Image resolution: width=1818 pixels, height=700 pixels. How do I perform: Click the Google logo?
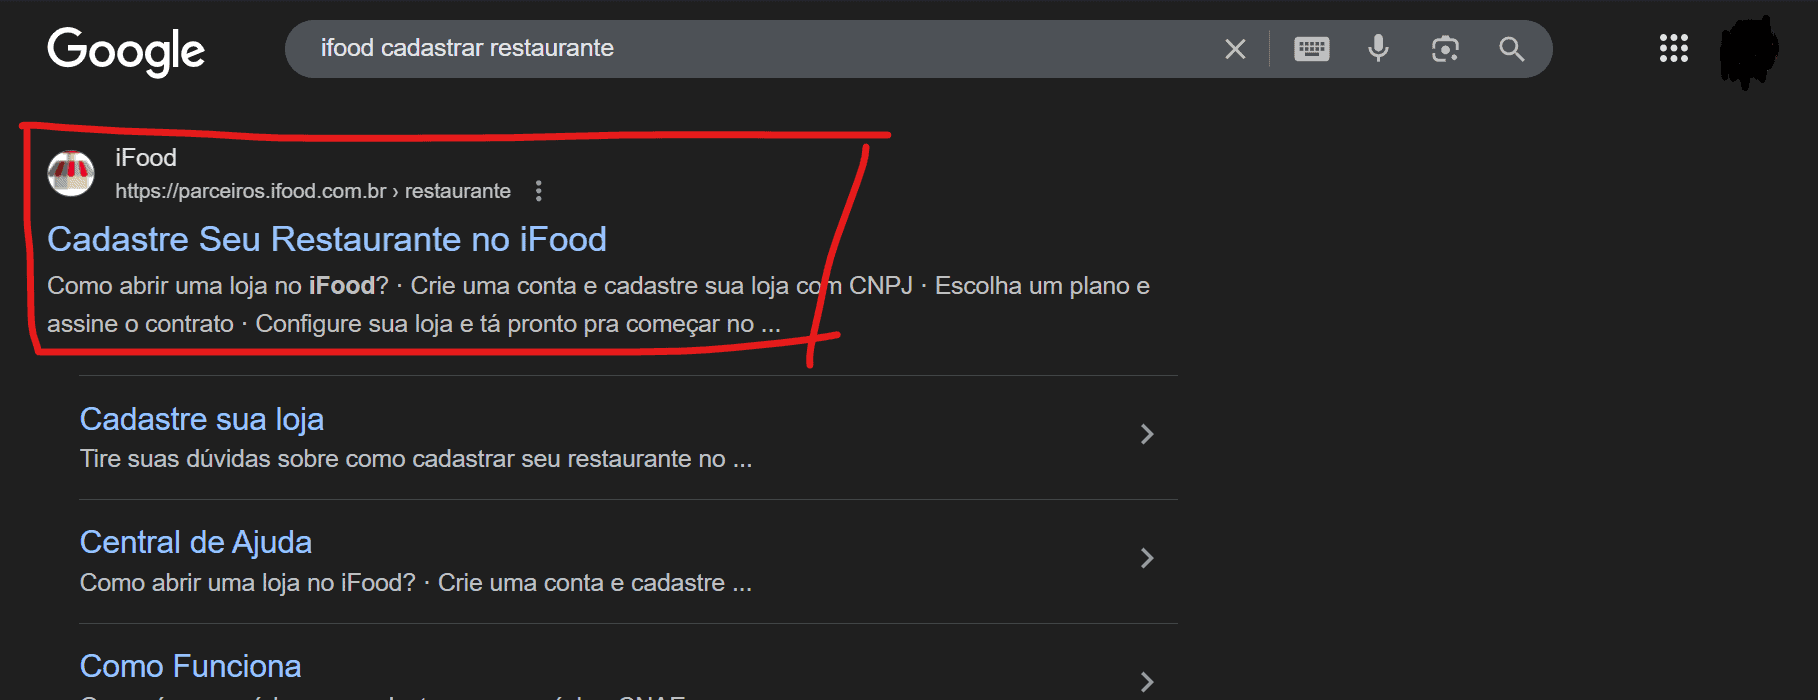tap(126, 50)
